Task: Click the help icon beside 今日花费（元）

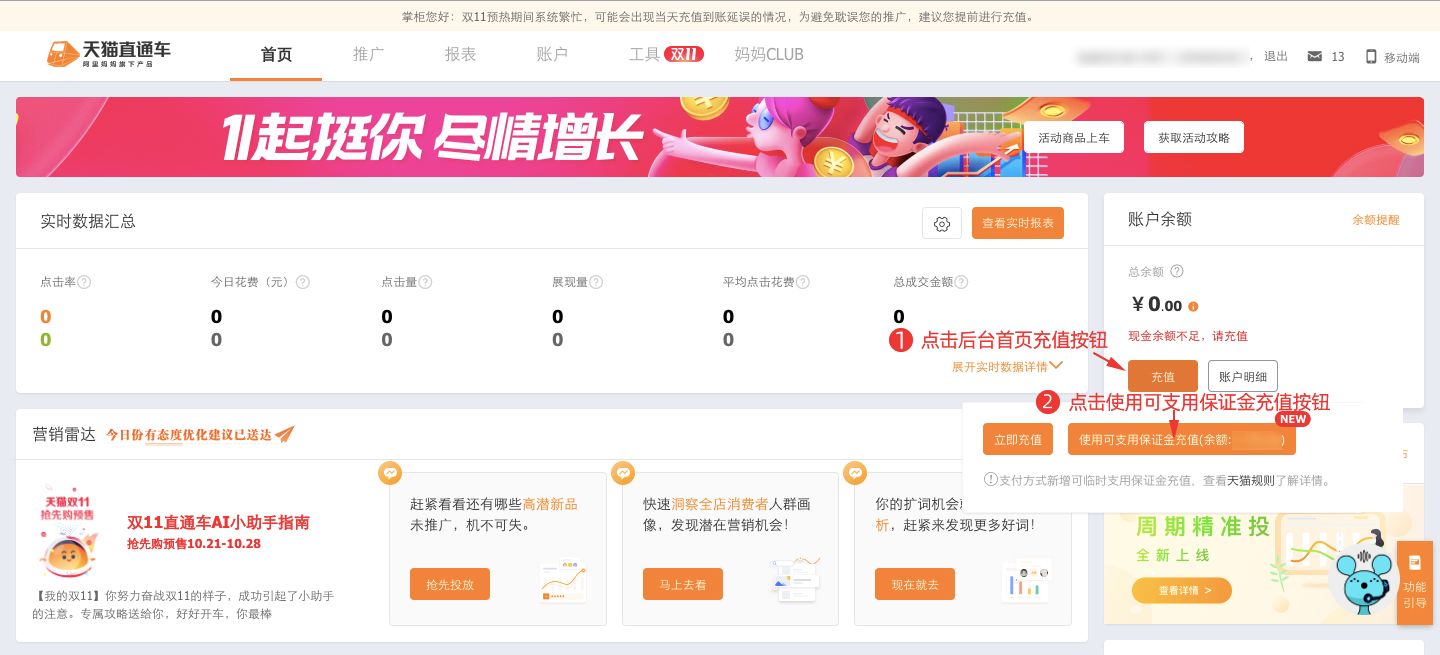Action: [x=302, y=282]
